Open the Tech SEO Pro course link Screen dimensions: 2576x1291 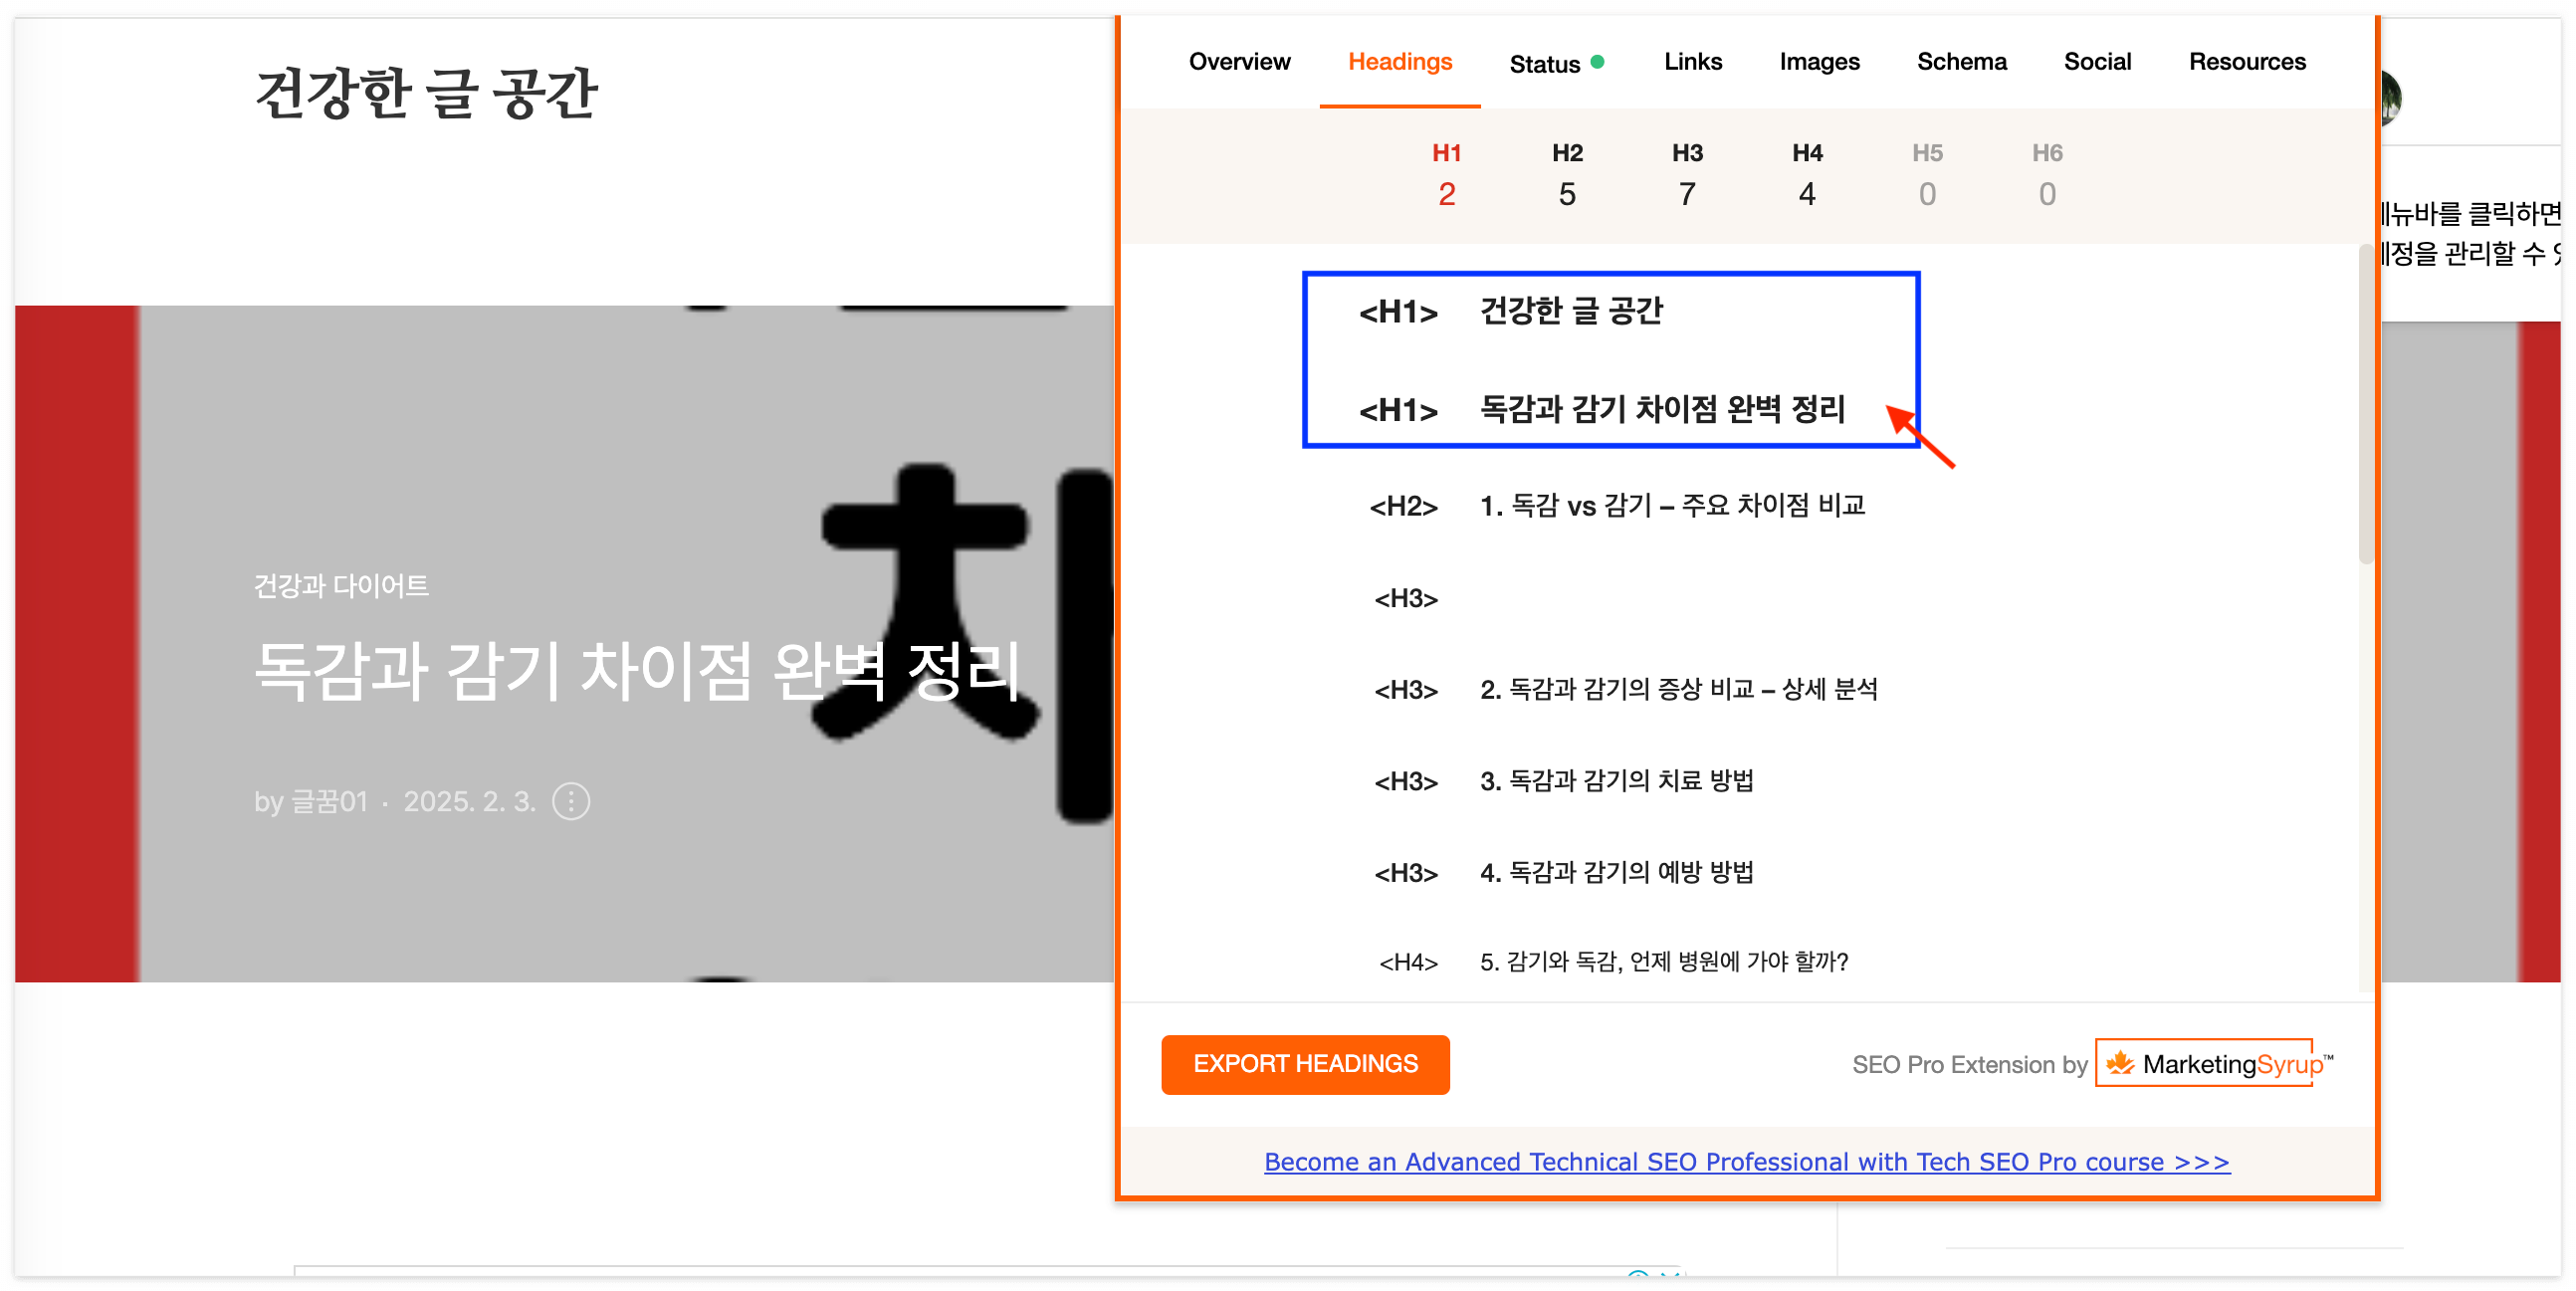click(x=1746, y=1162)
